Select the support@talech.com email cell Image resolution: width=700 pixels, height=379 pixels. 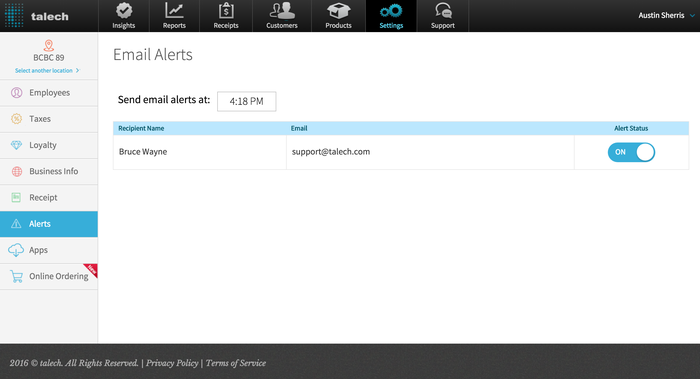pyautogui.click(x=430, y=152)
